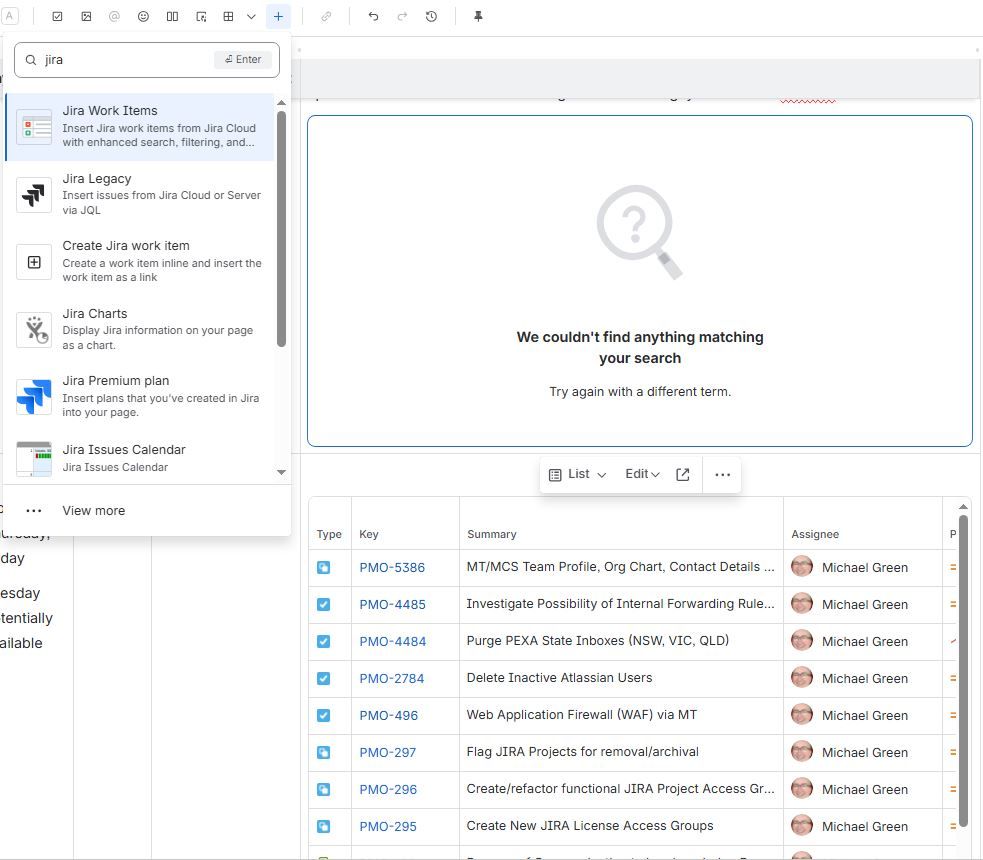Open the emoji picker
983x860 pixels.
[144, 16]
